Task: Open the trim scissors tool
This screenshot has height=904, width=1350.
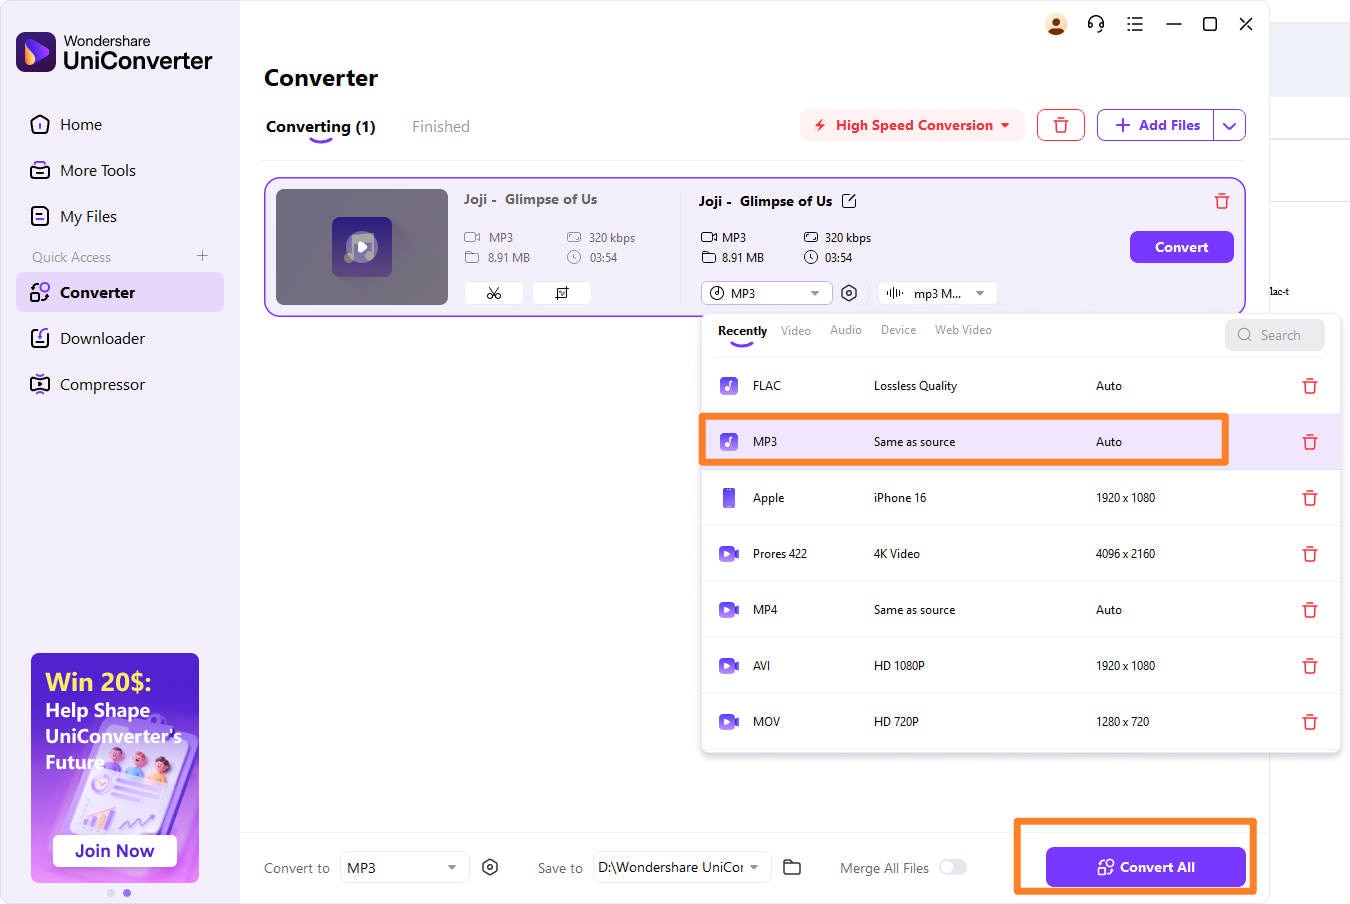Action: 494,293
